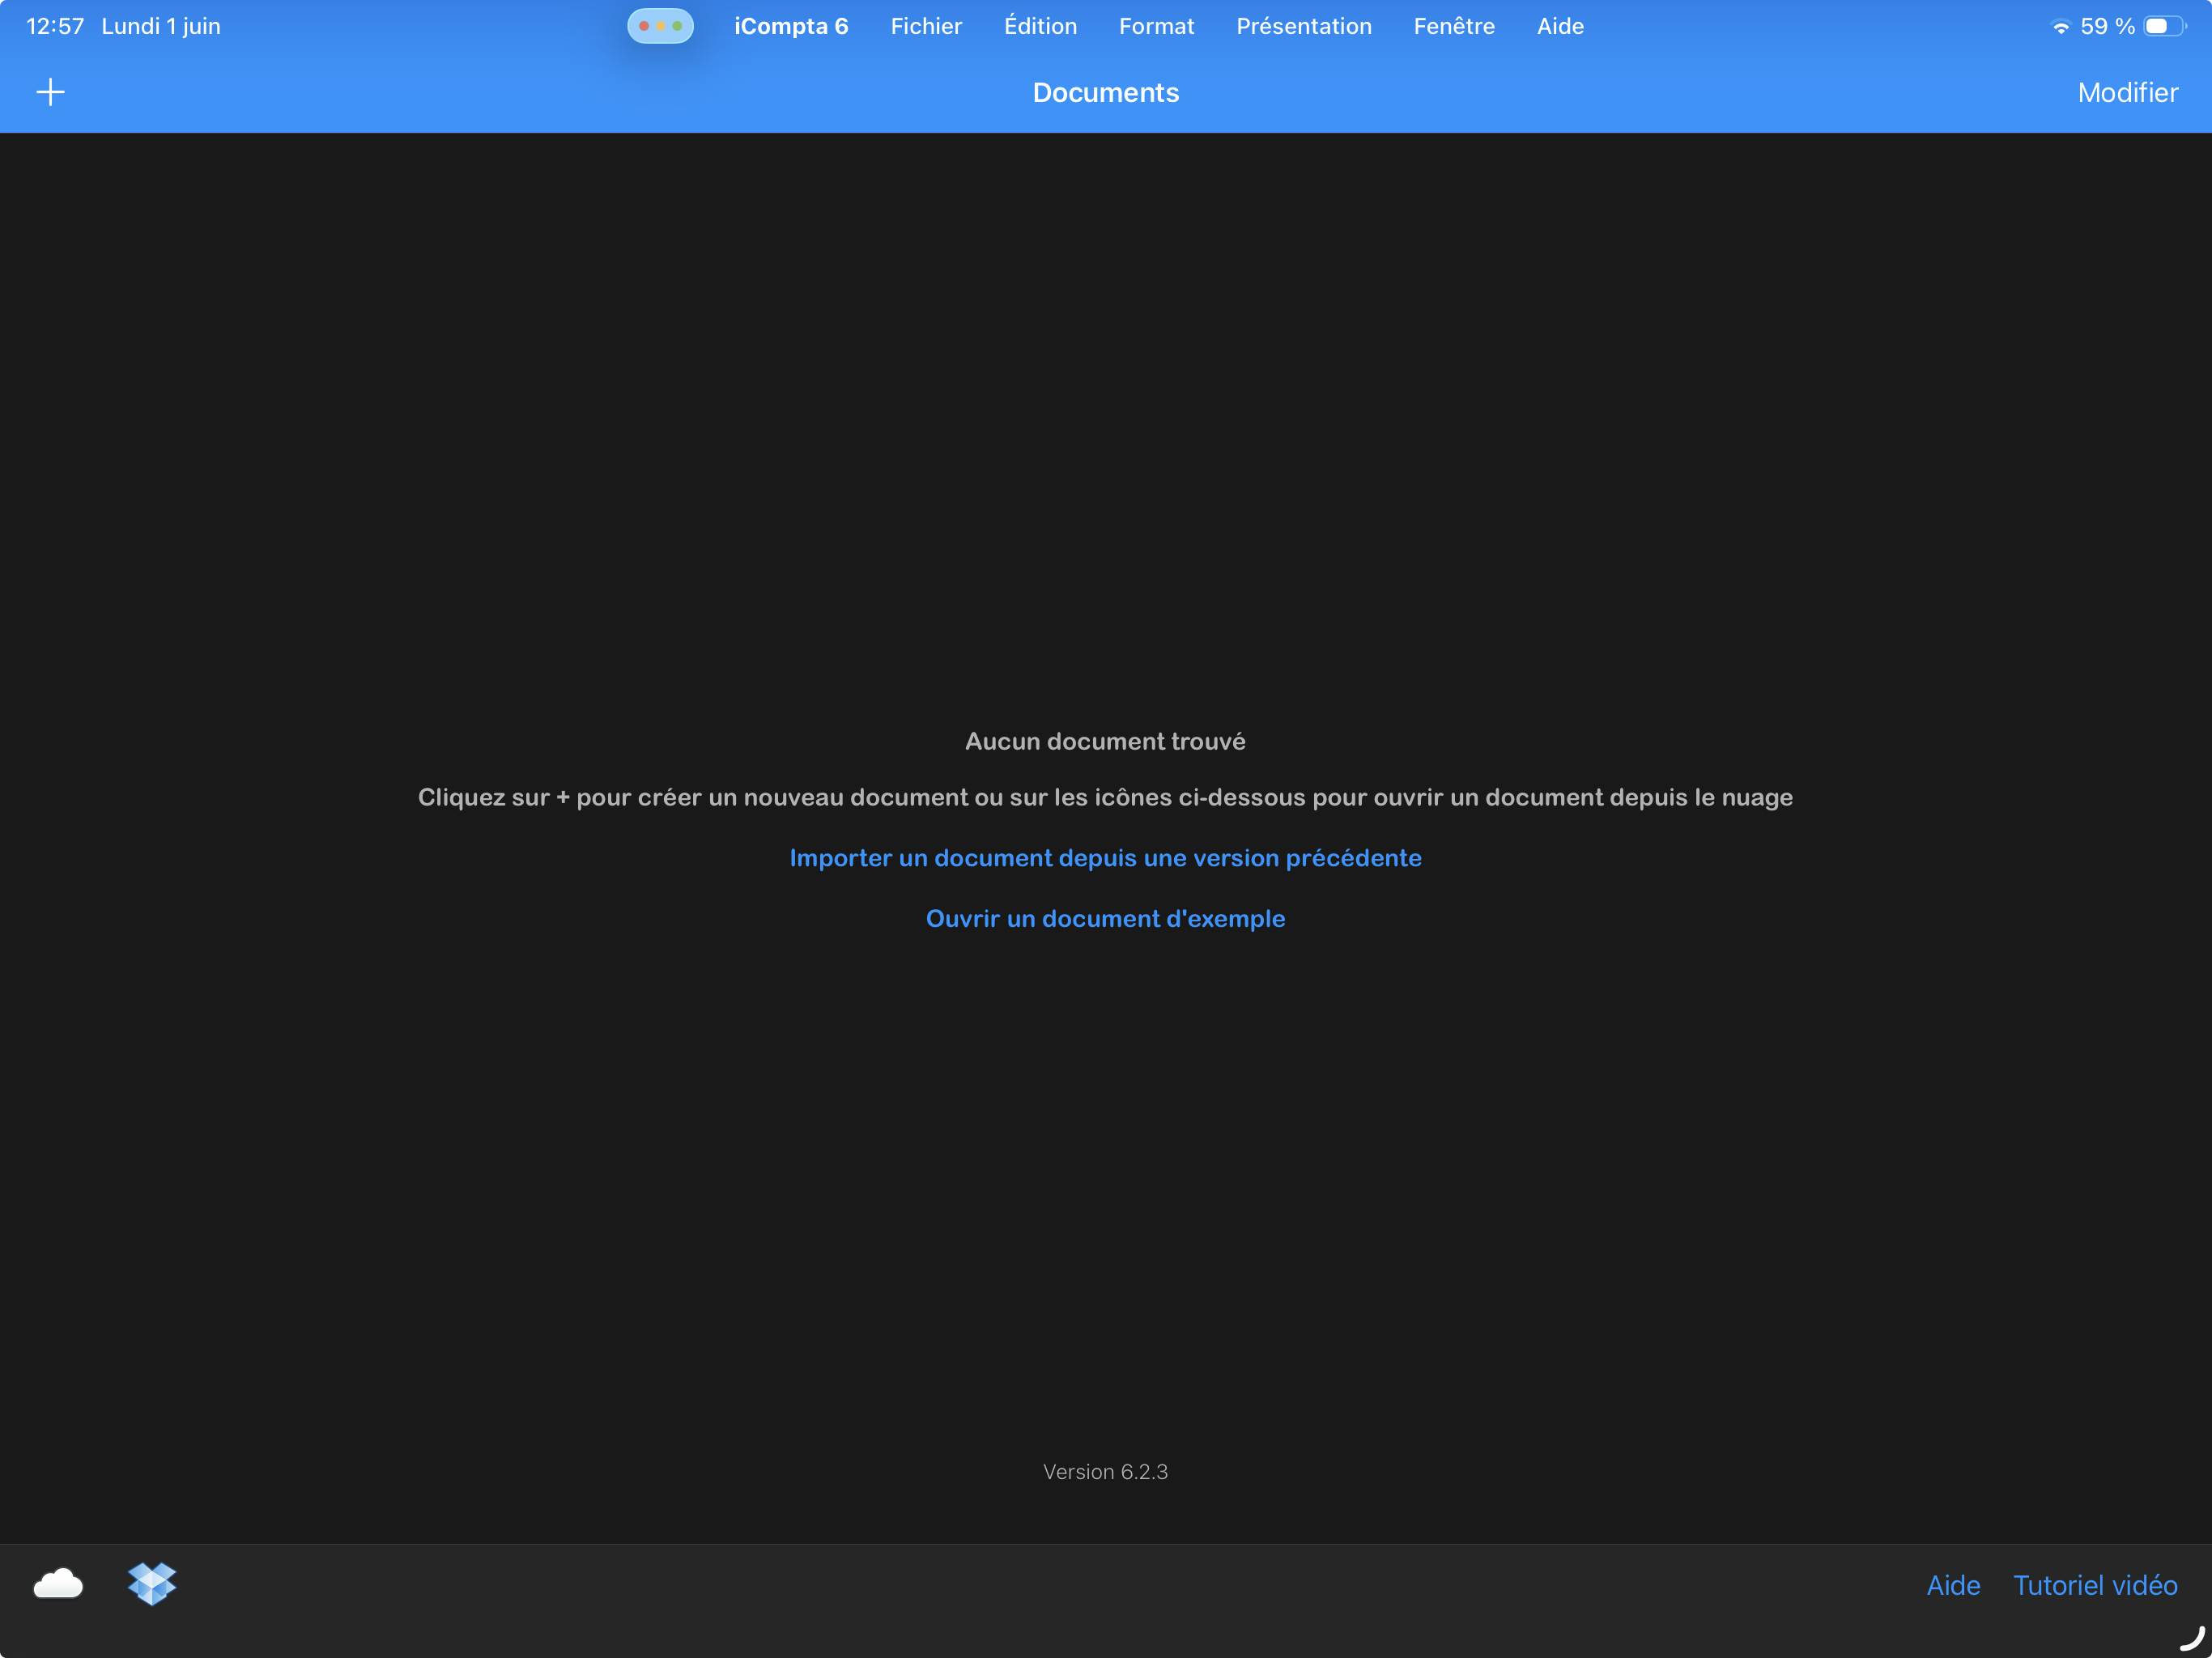The width and height of the screenshot is (2212, 1658).
Task: Click the plus icon to create a document
Action: click(50, 93)
